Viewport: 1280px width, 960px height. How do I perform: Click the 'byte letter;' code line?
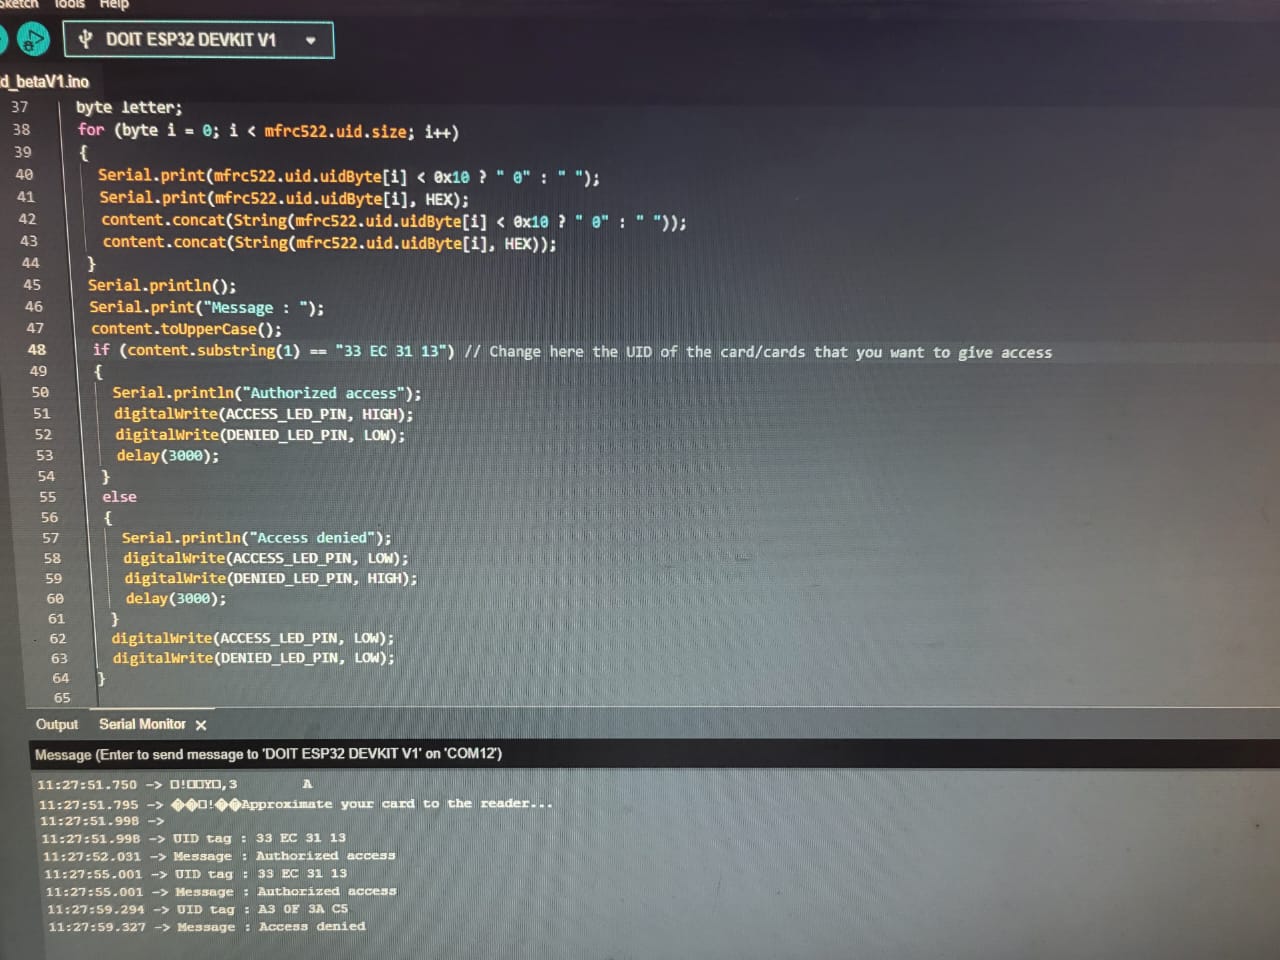(129, 107)
